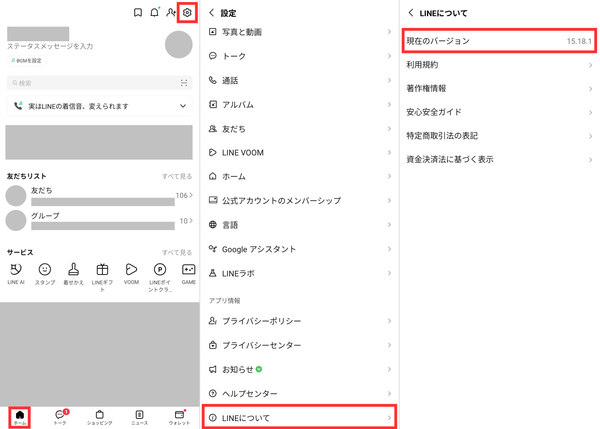The height and width of the screenshot is (429, 600).
Task: Open LINE VOOM settings
Action: pos(300,153)
